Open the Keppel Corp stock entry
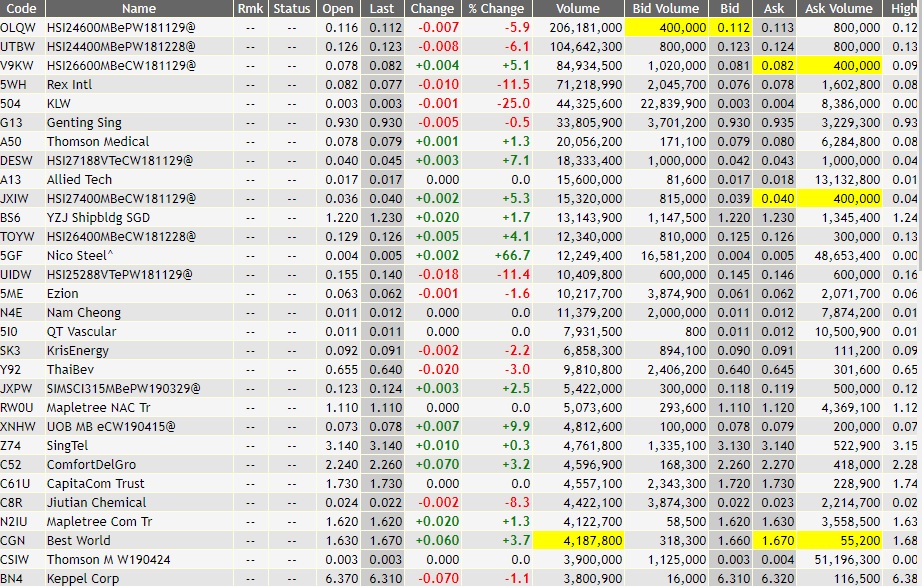 [x=84, y=577]
